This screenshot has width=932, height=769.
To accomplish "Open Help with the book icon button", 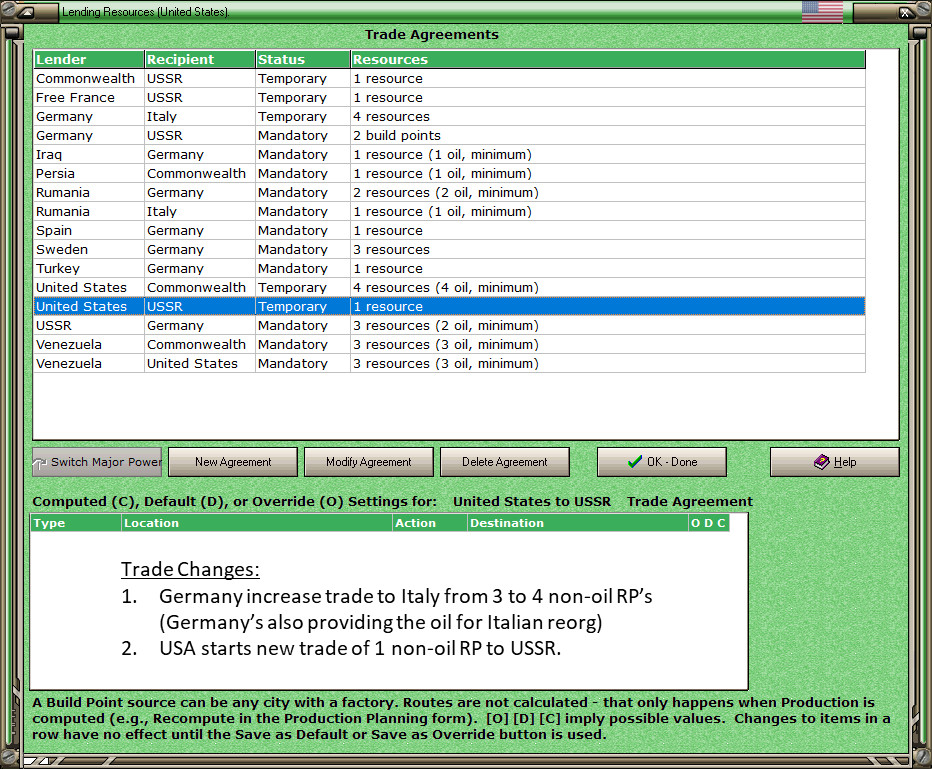I will (x=835, y=462).
